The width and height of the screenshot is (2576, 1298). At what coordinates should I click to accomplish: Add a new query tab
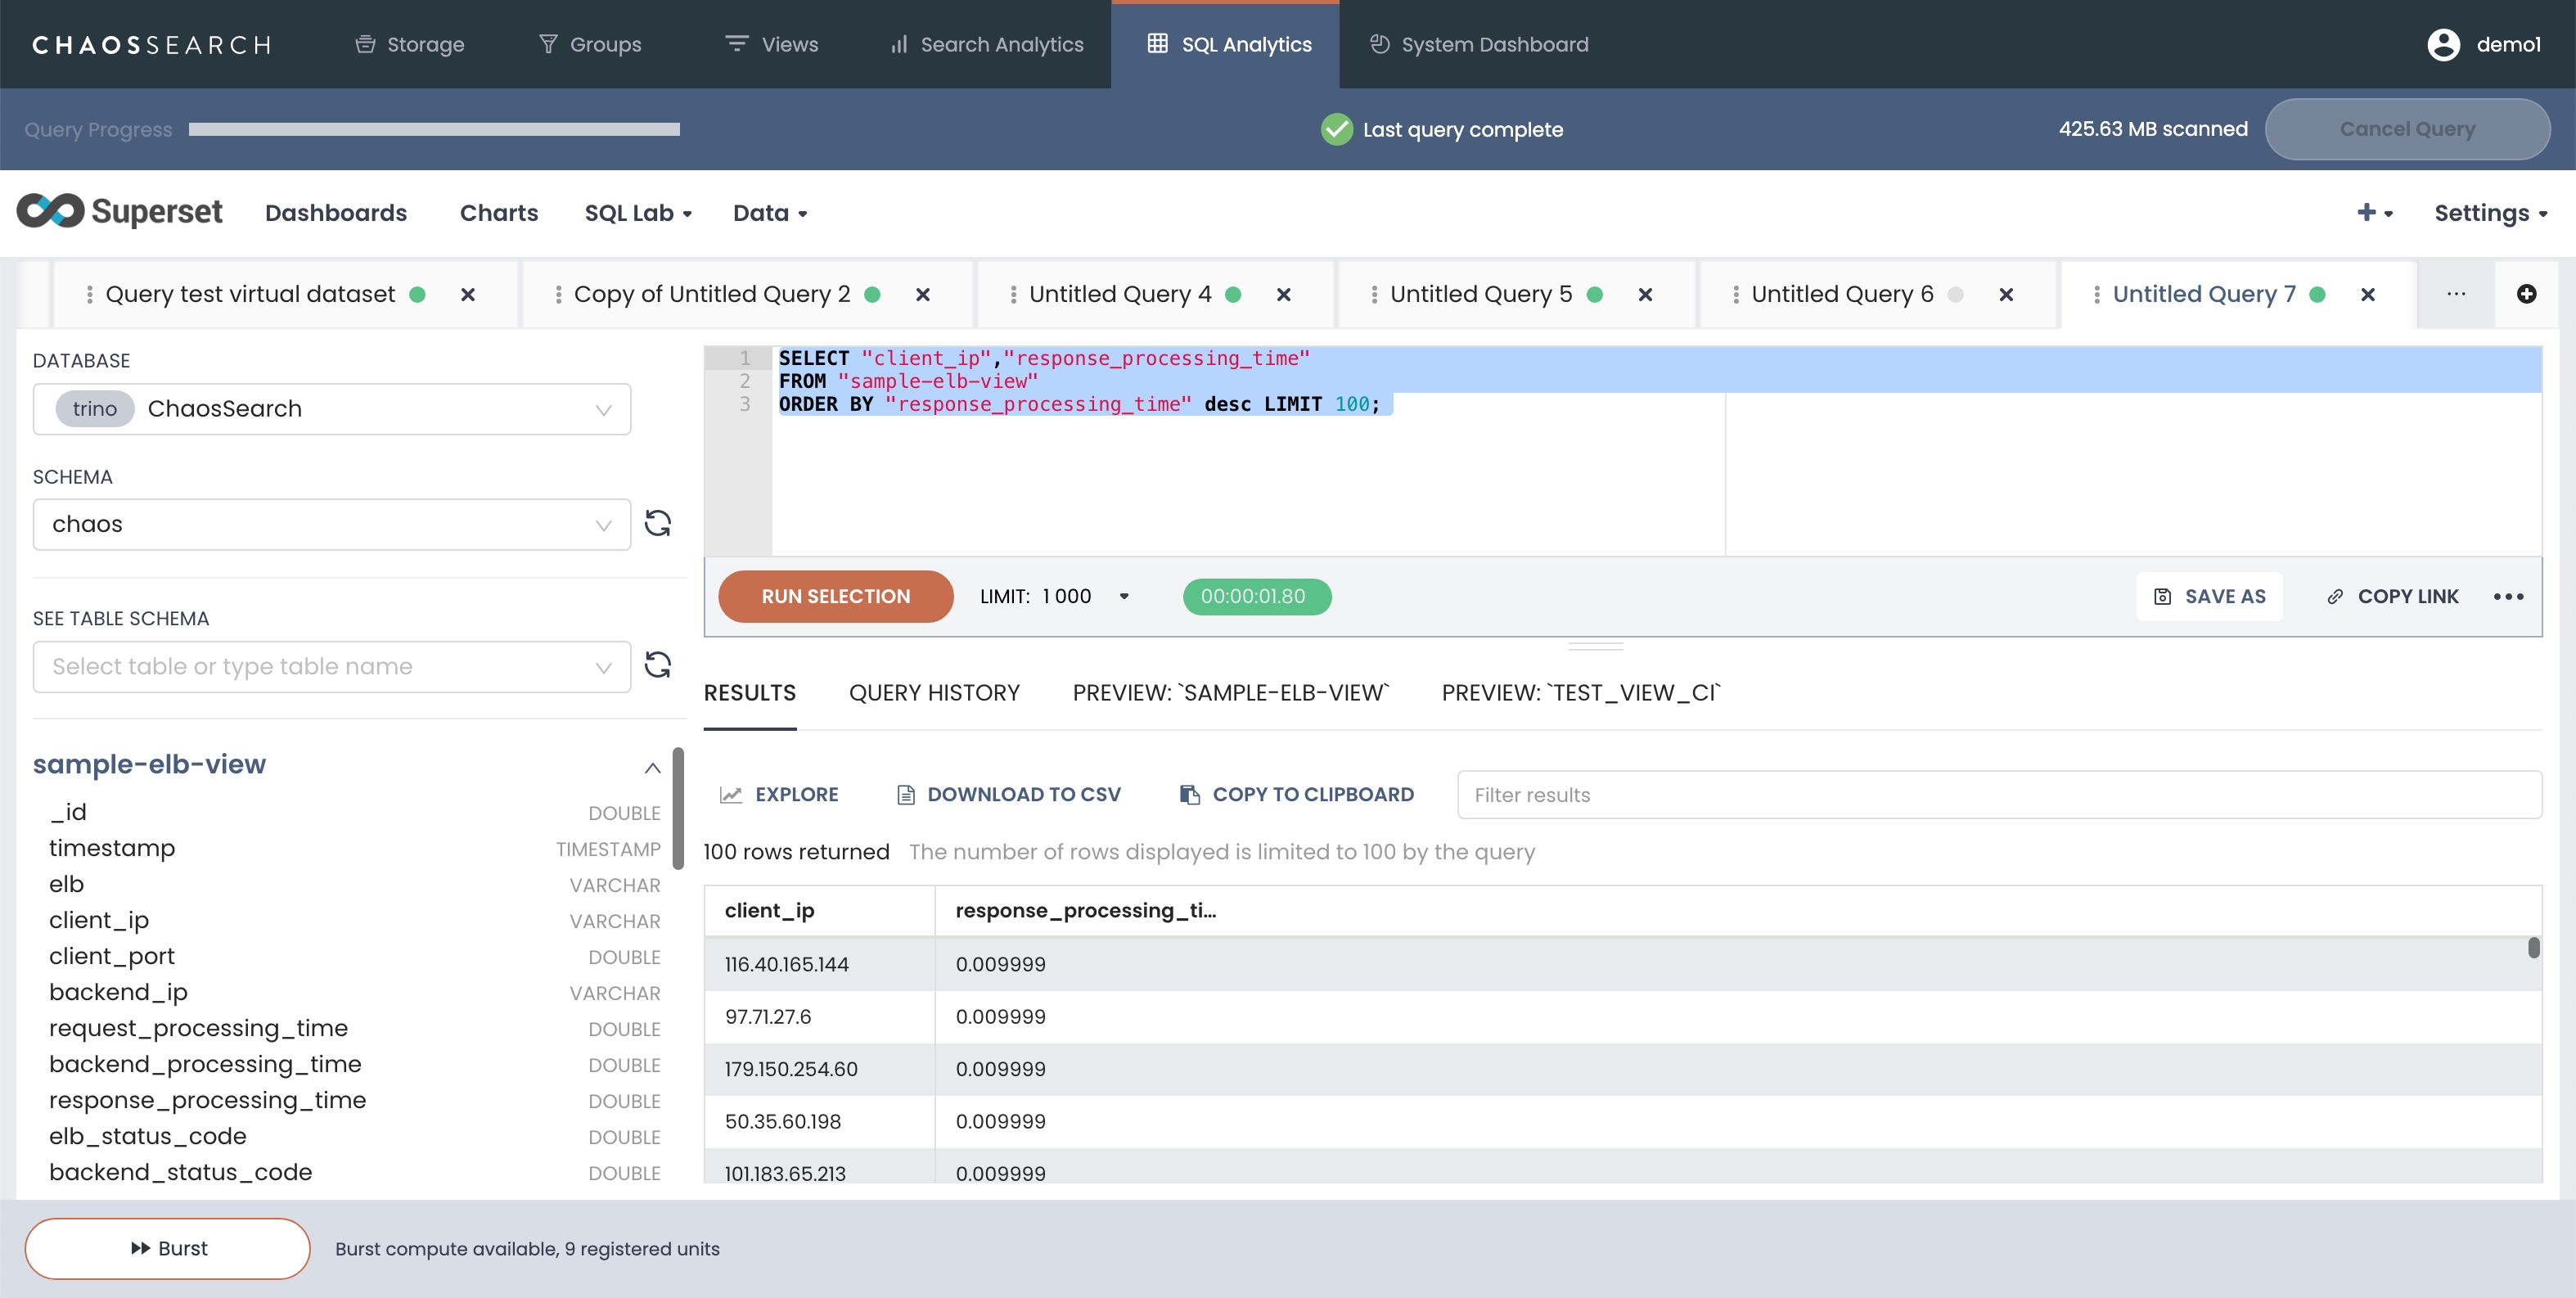point(2526,294)
